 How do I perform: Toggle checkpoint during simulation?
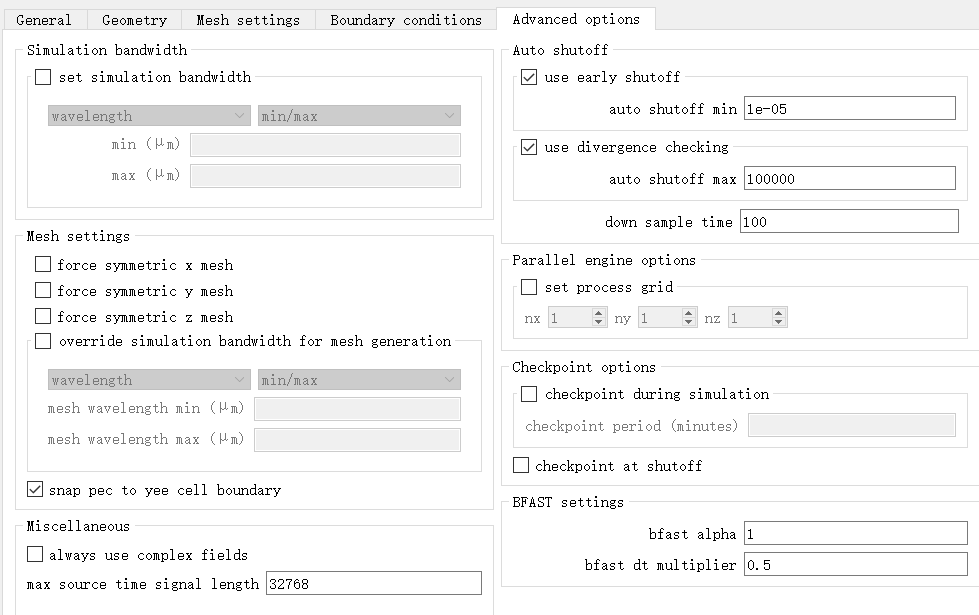[529, 394]
